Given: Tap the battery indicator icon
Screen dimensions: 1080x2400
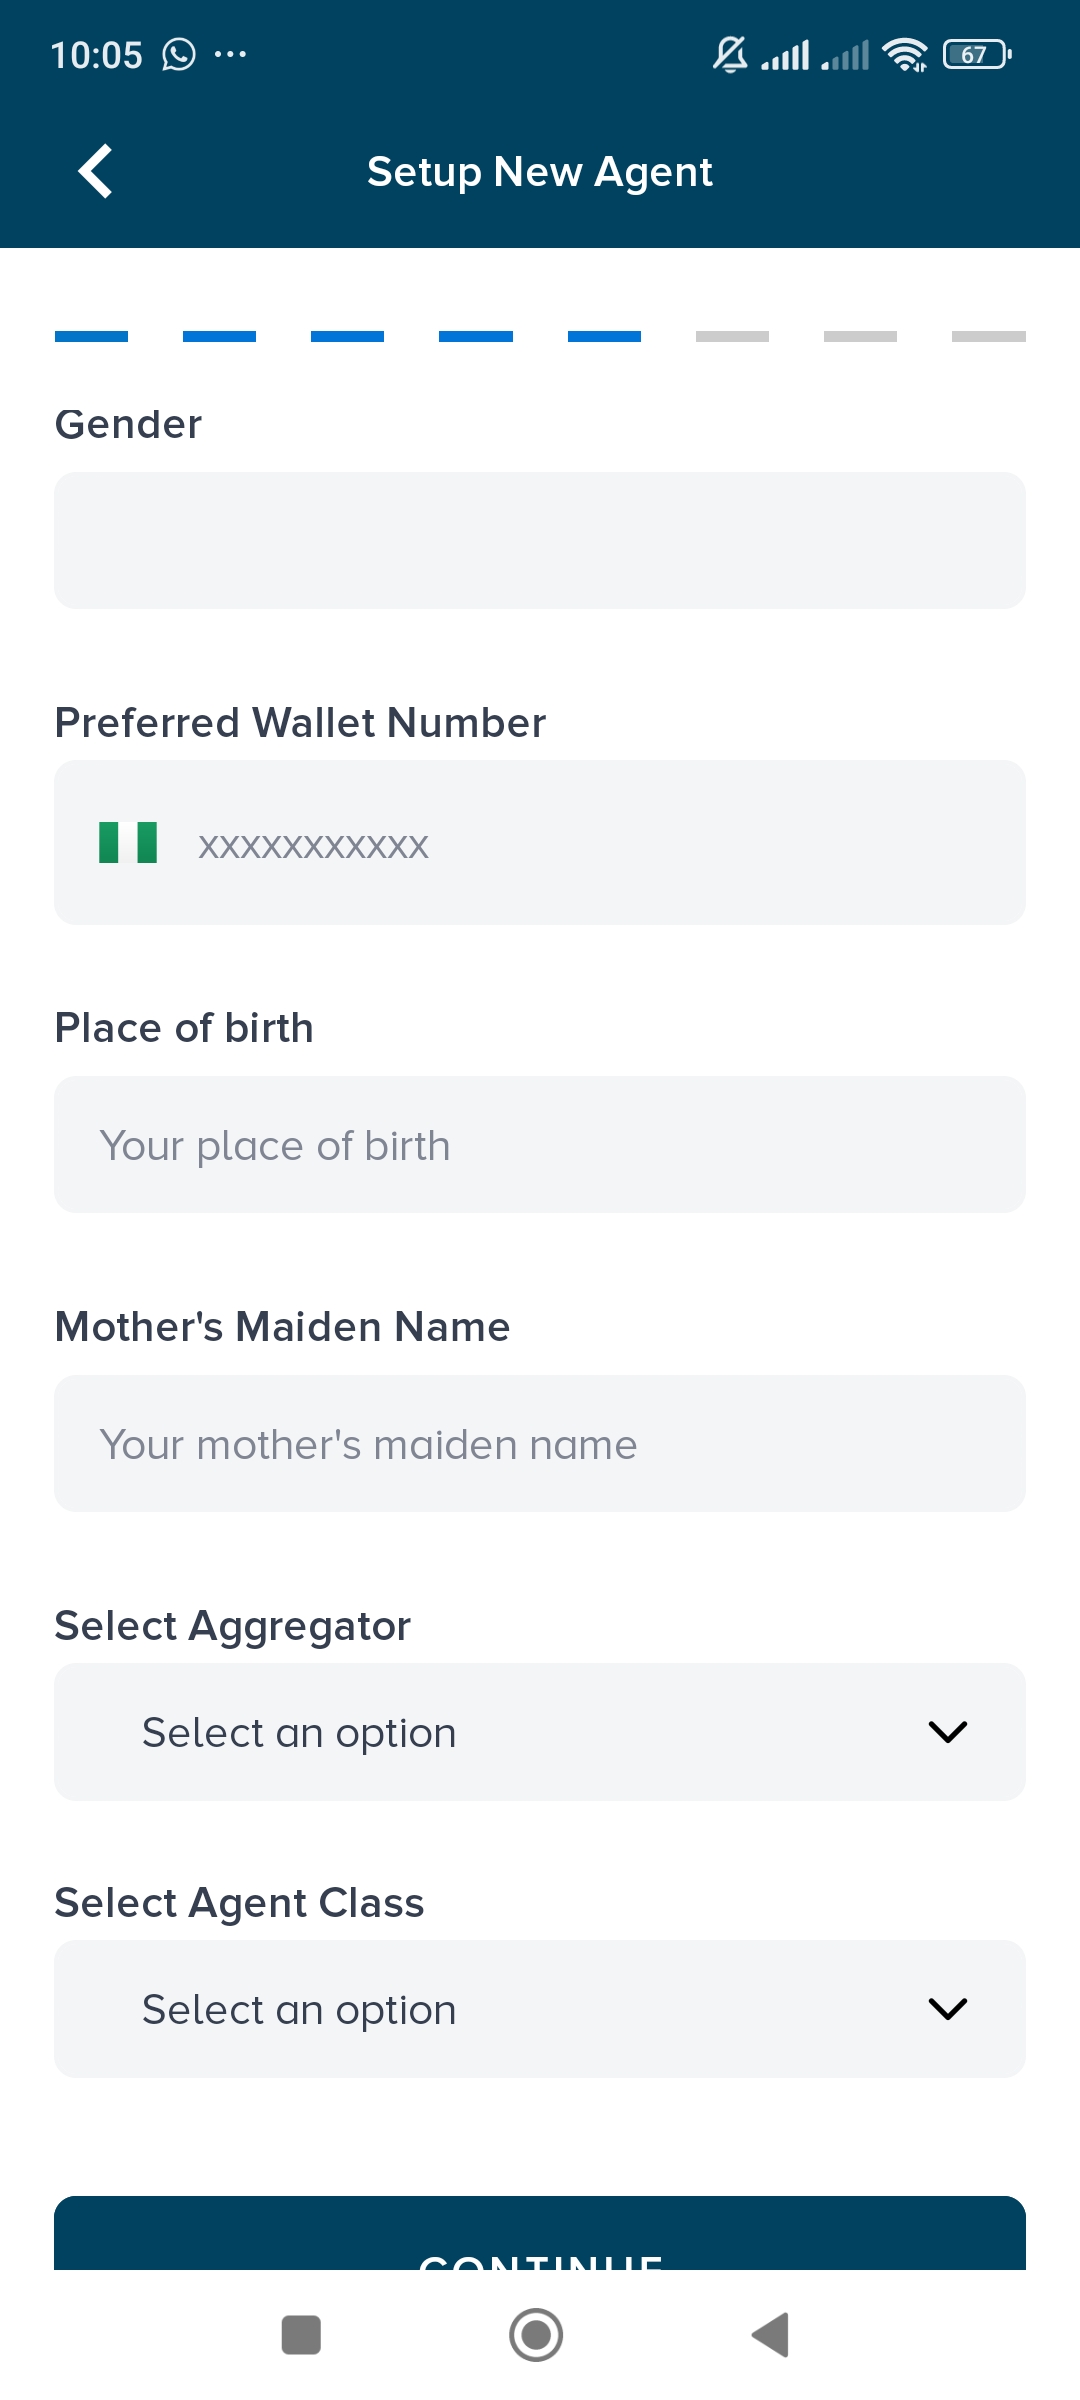Looking at the screenshot, I should click(976, 54).
